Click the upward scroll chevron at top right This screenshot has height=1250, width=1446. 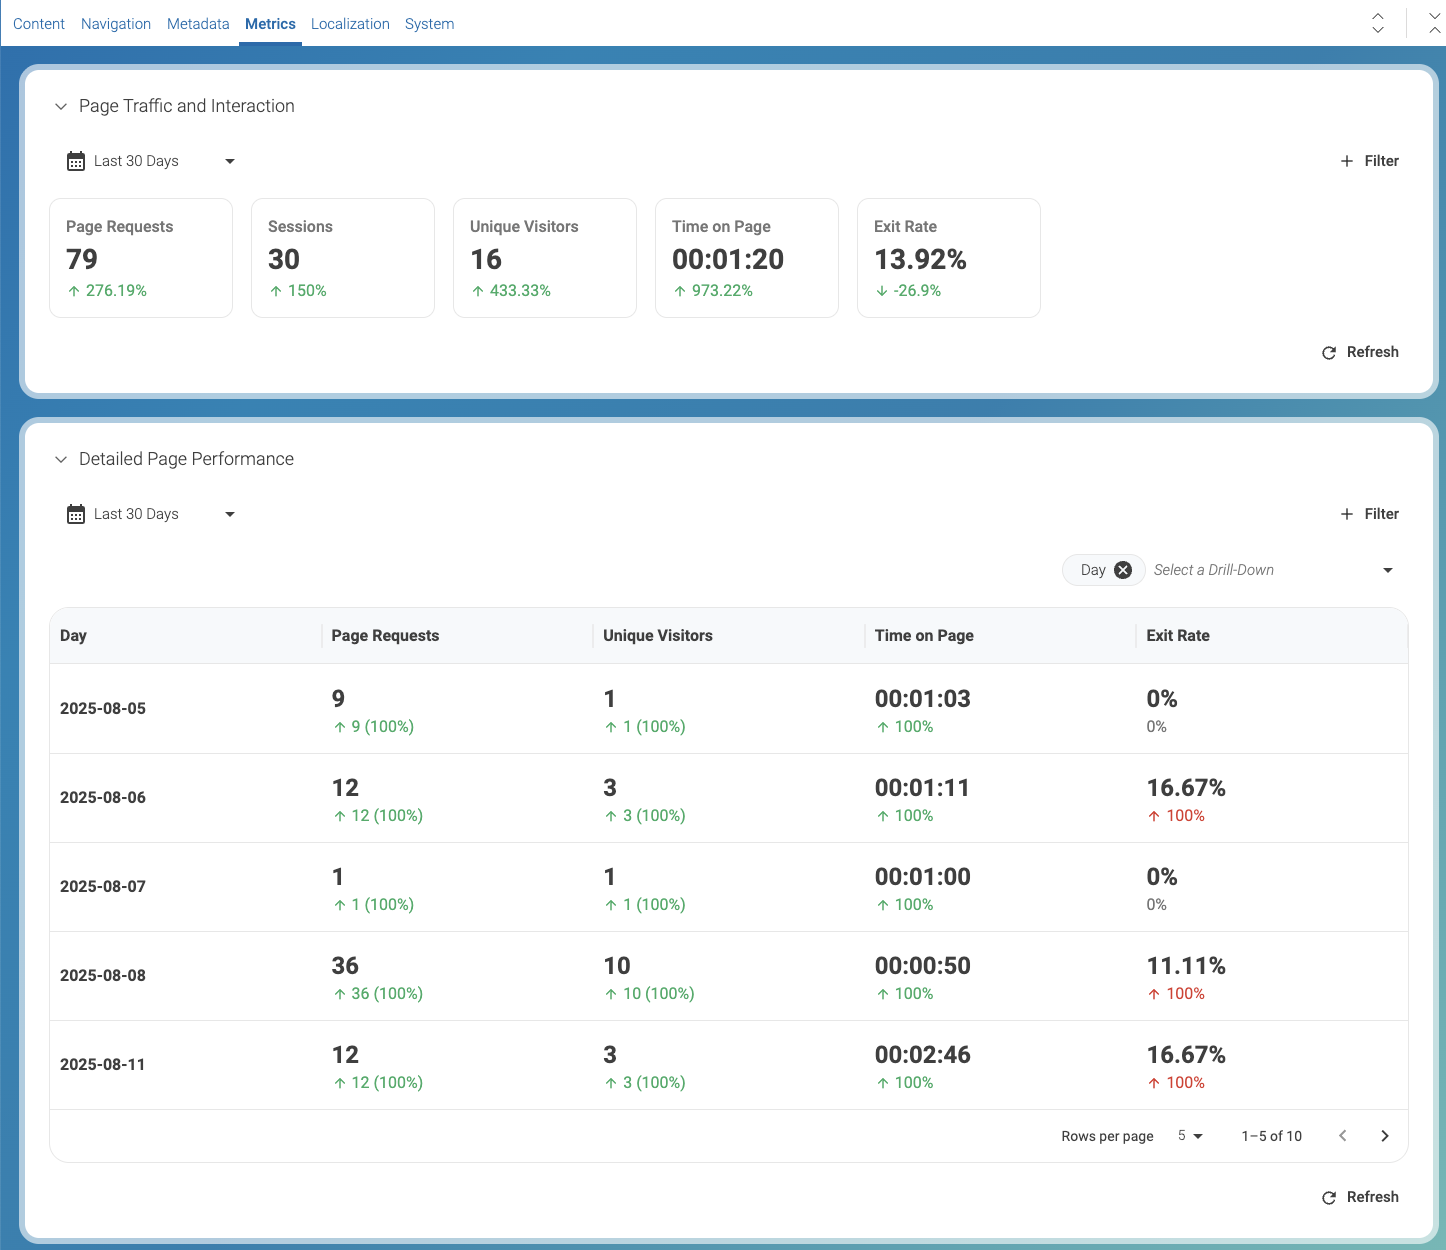pyautogui.click(x=1378, y=14)
